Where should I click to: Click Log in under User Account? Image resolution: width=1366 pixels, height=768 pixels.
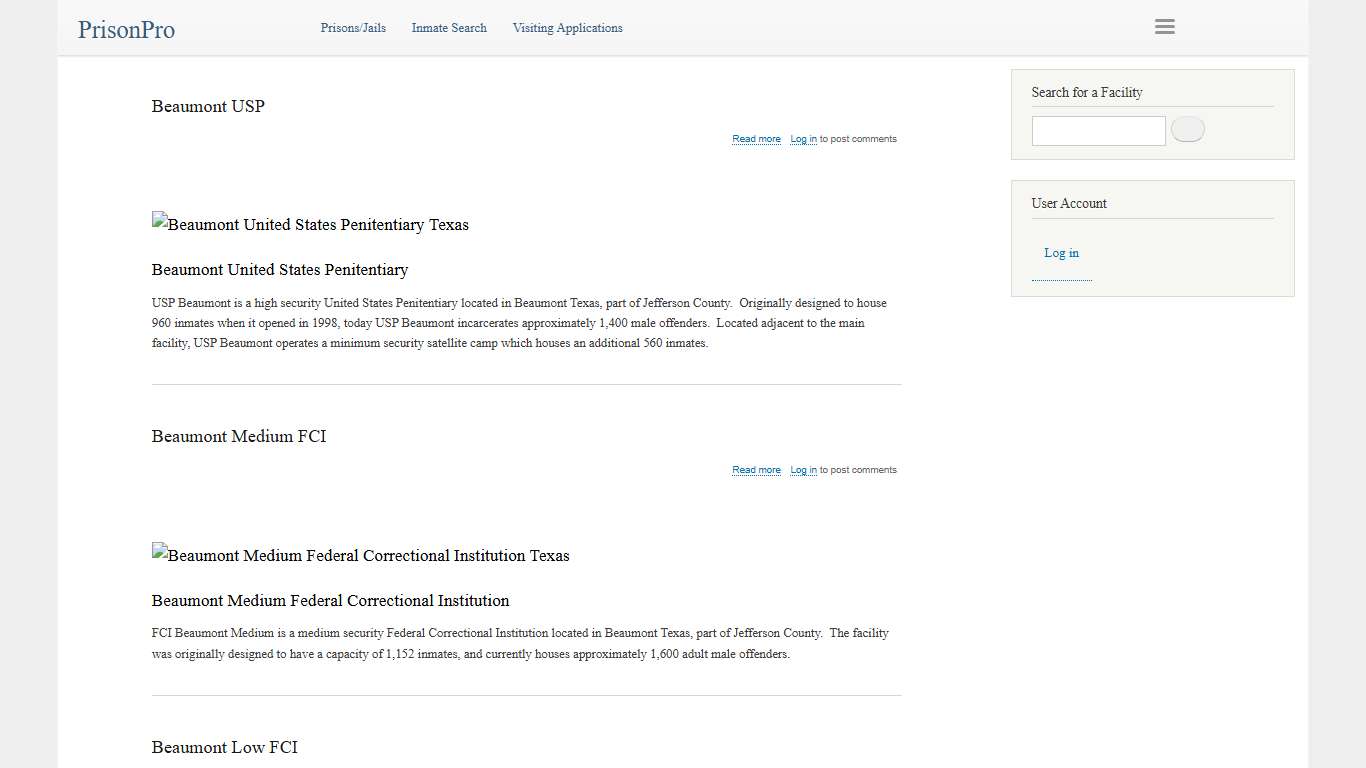point(1061,253)
